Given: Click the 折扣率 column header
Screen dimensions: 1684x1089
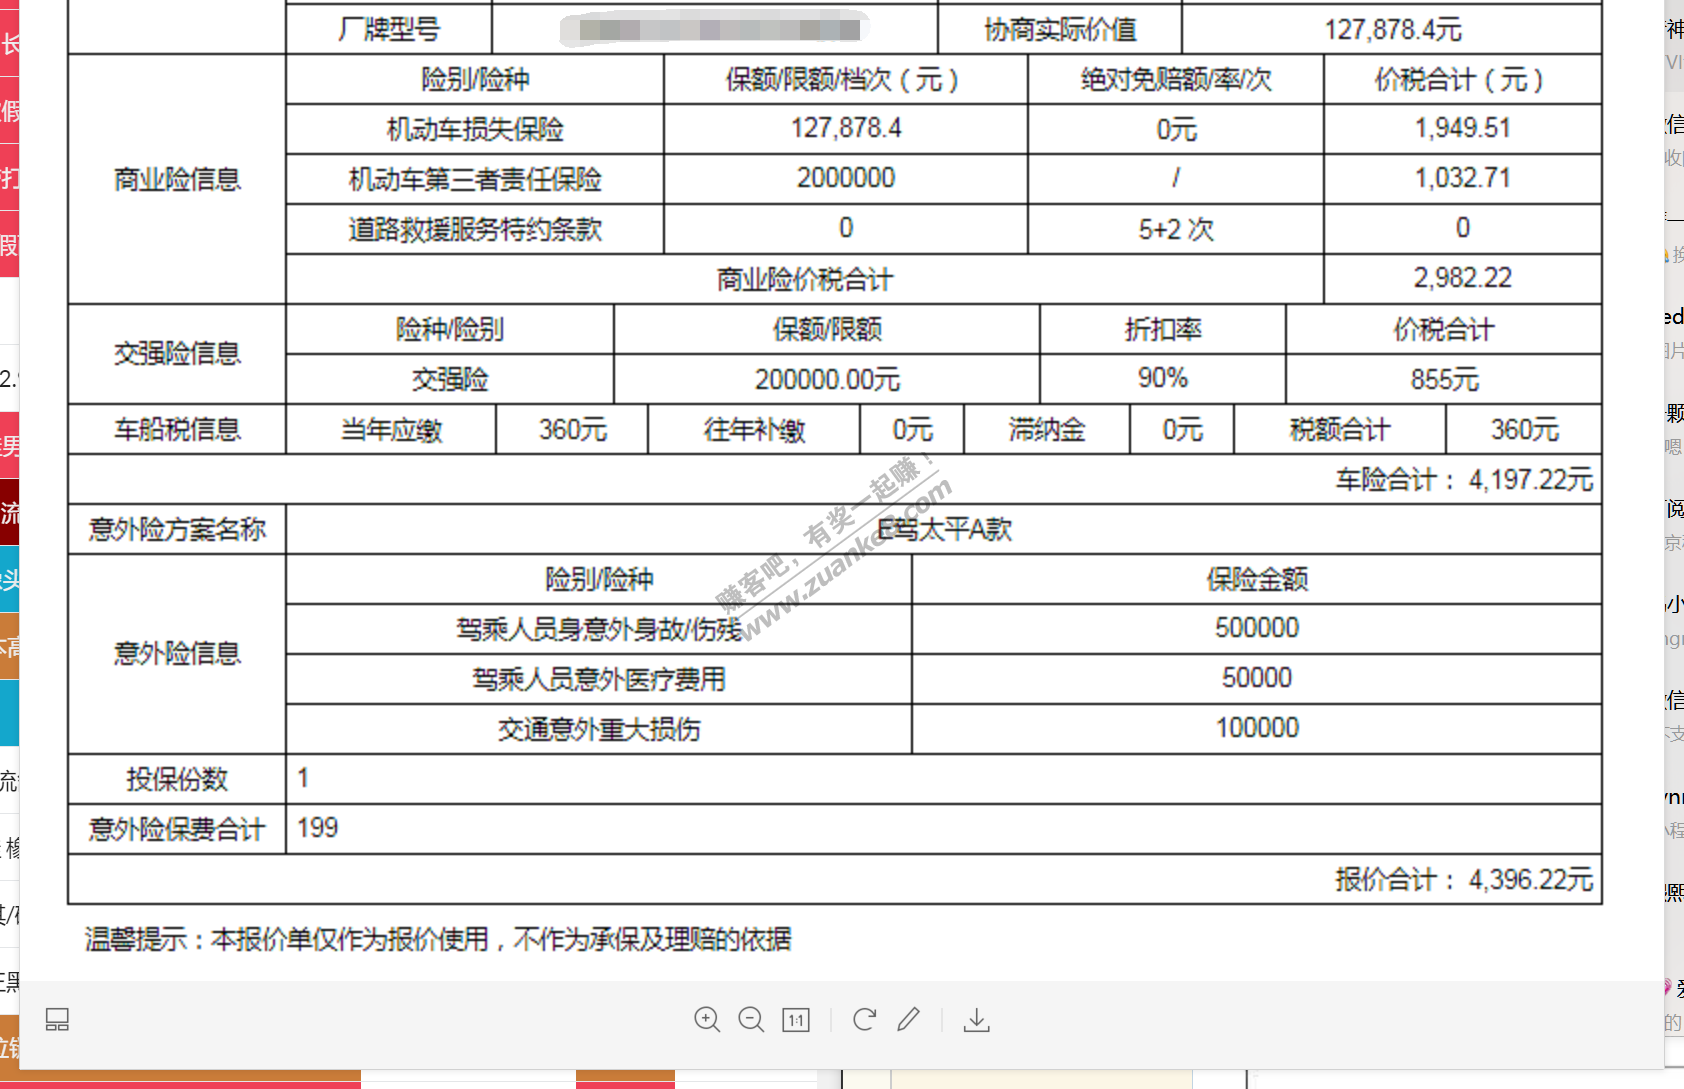Looking at the screenshot, I should (x=1163, y=329).
